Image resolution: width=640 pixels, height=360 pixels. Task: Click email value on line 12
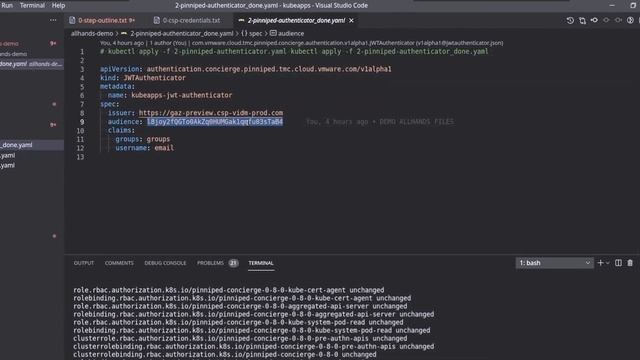pos(164,148)
